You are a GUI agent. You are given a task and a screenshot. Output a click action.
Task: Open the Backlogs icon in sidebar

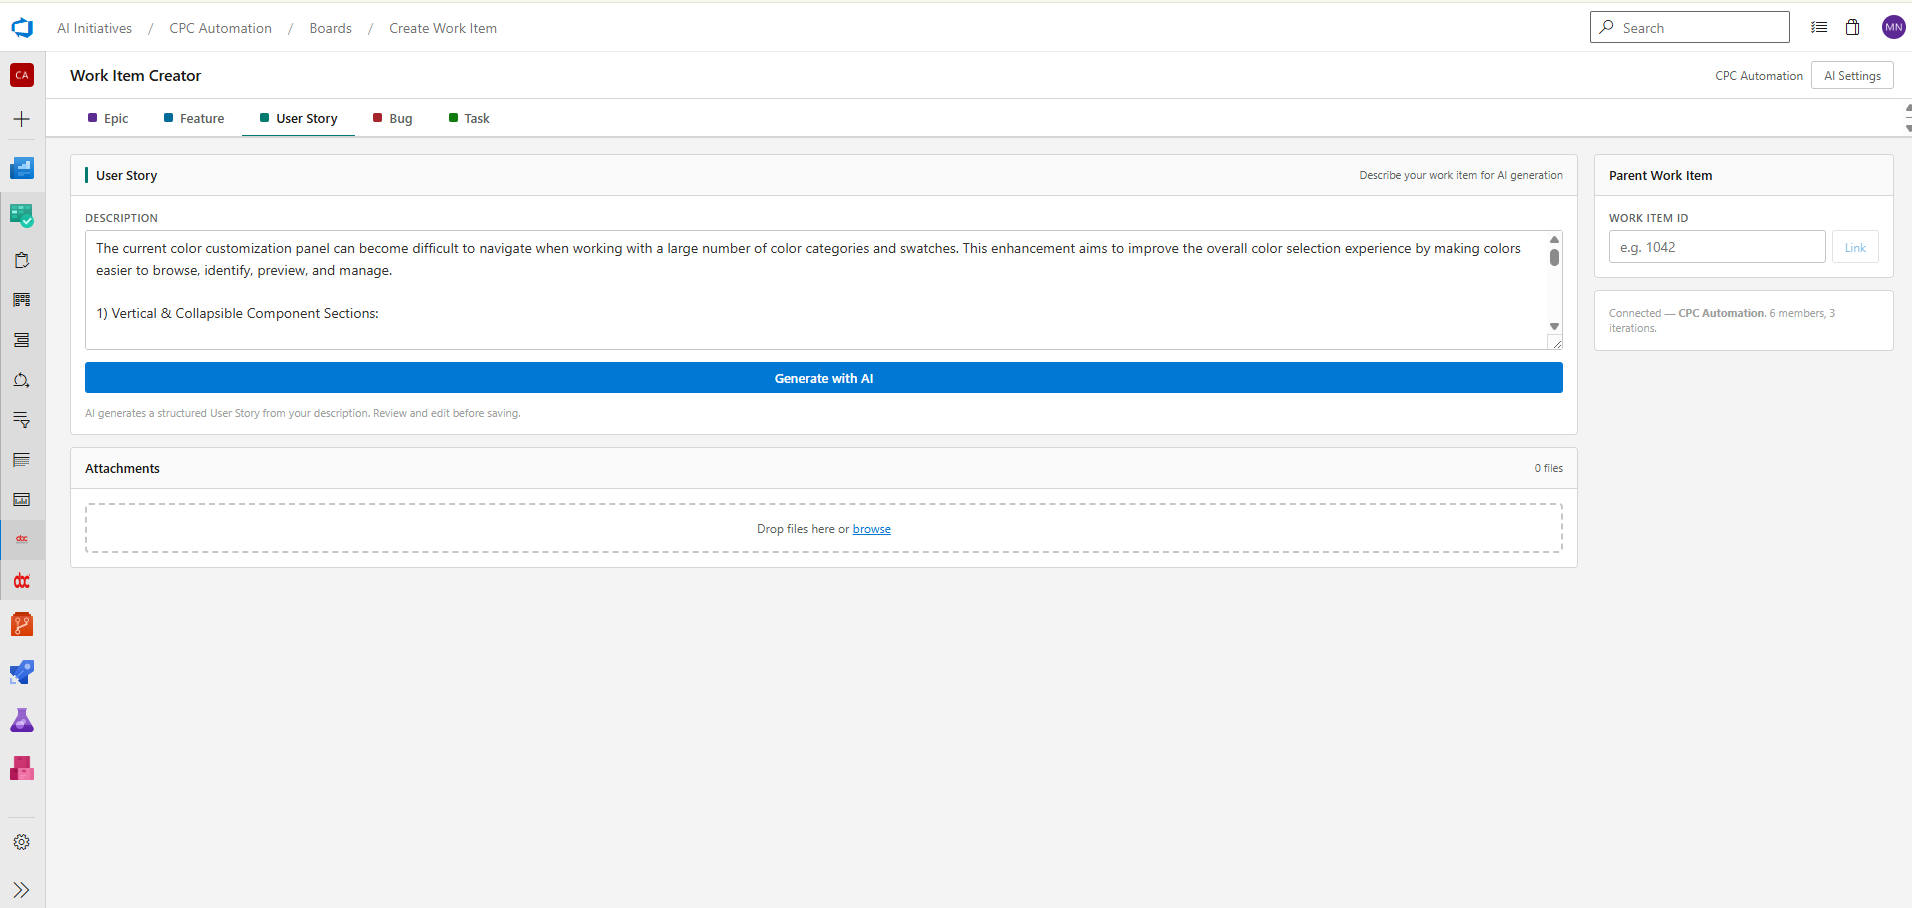click(21, 340)
